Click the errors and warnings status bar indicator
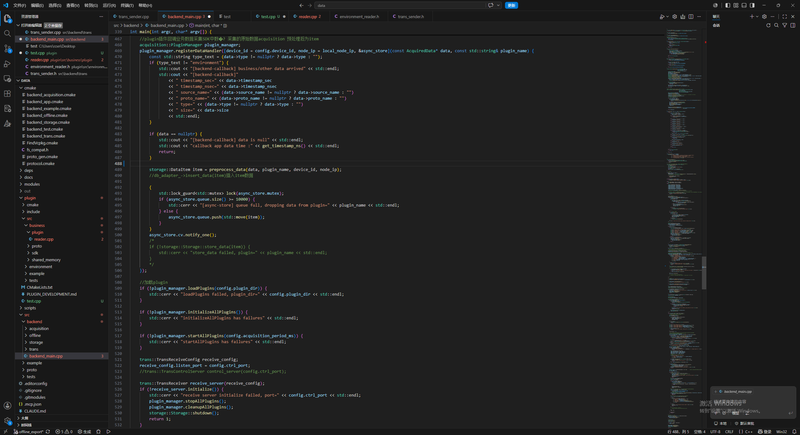 [x=64, y=431]
